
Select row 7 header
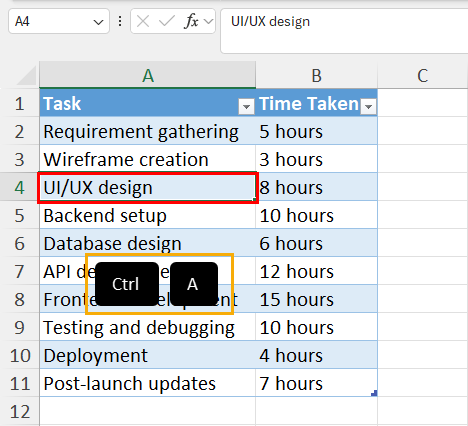(x=20, y=271)
